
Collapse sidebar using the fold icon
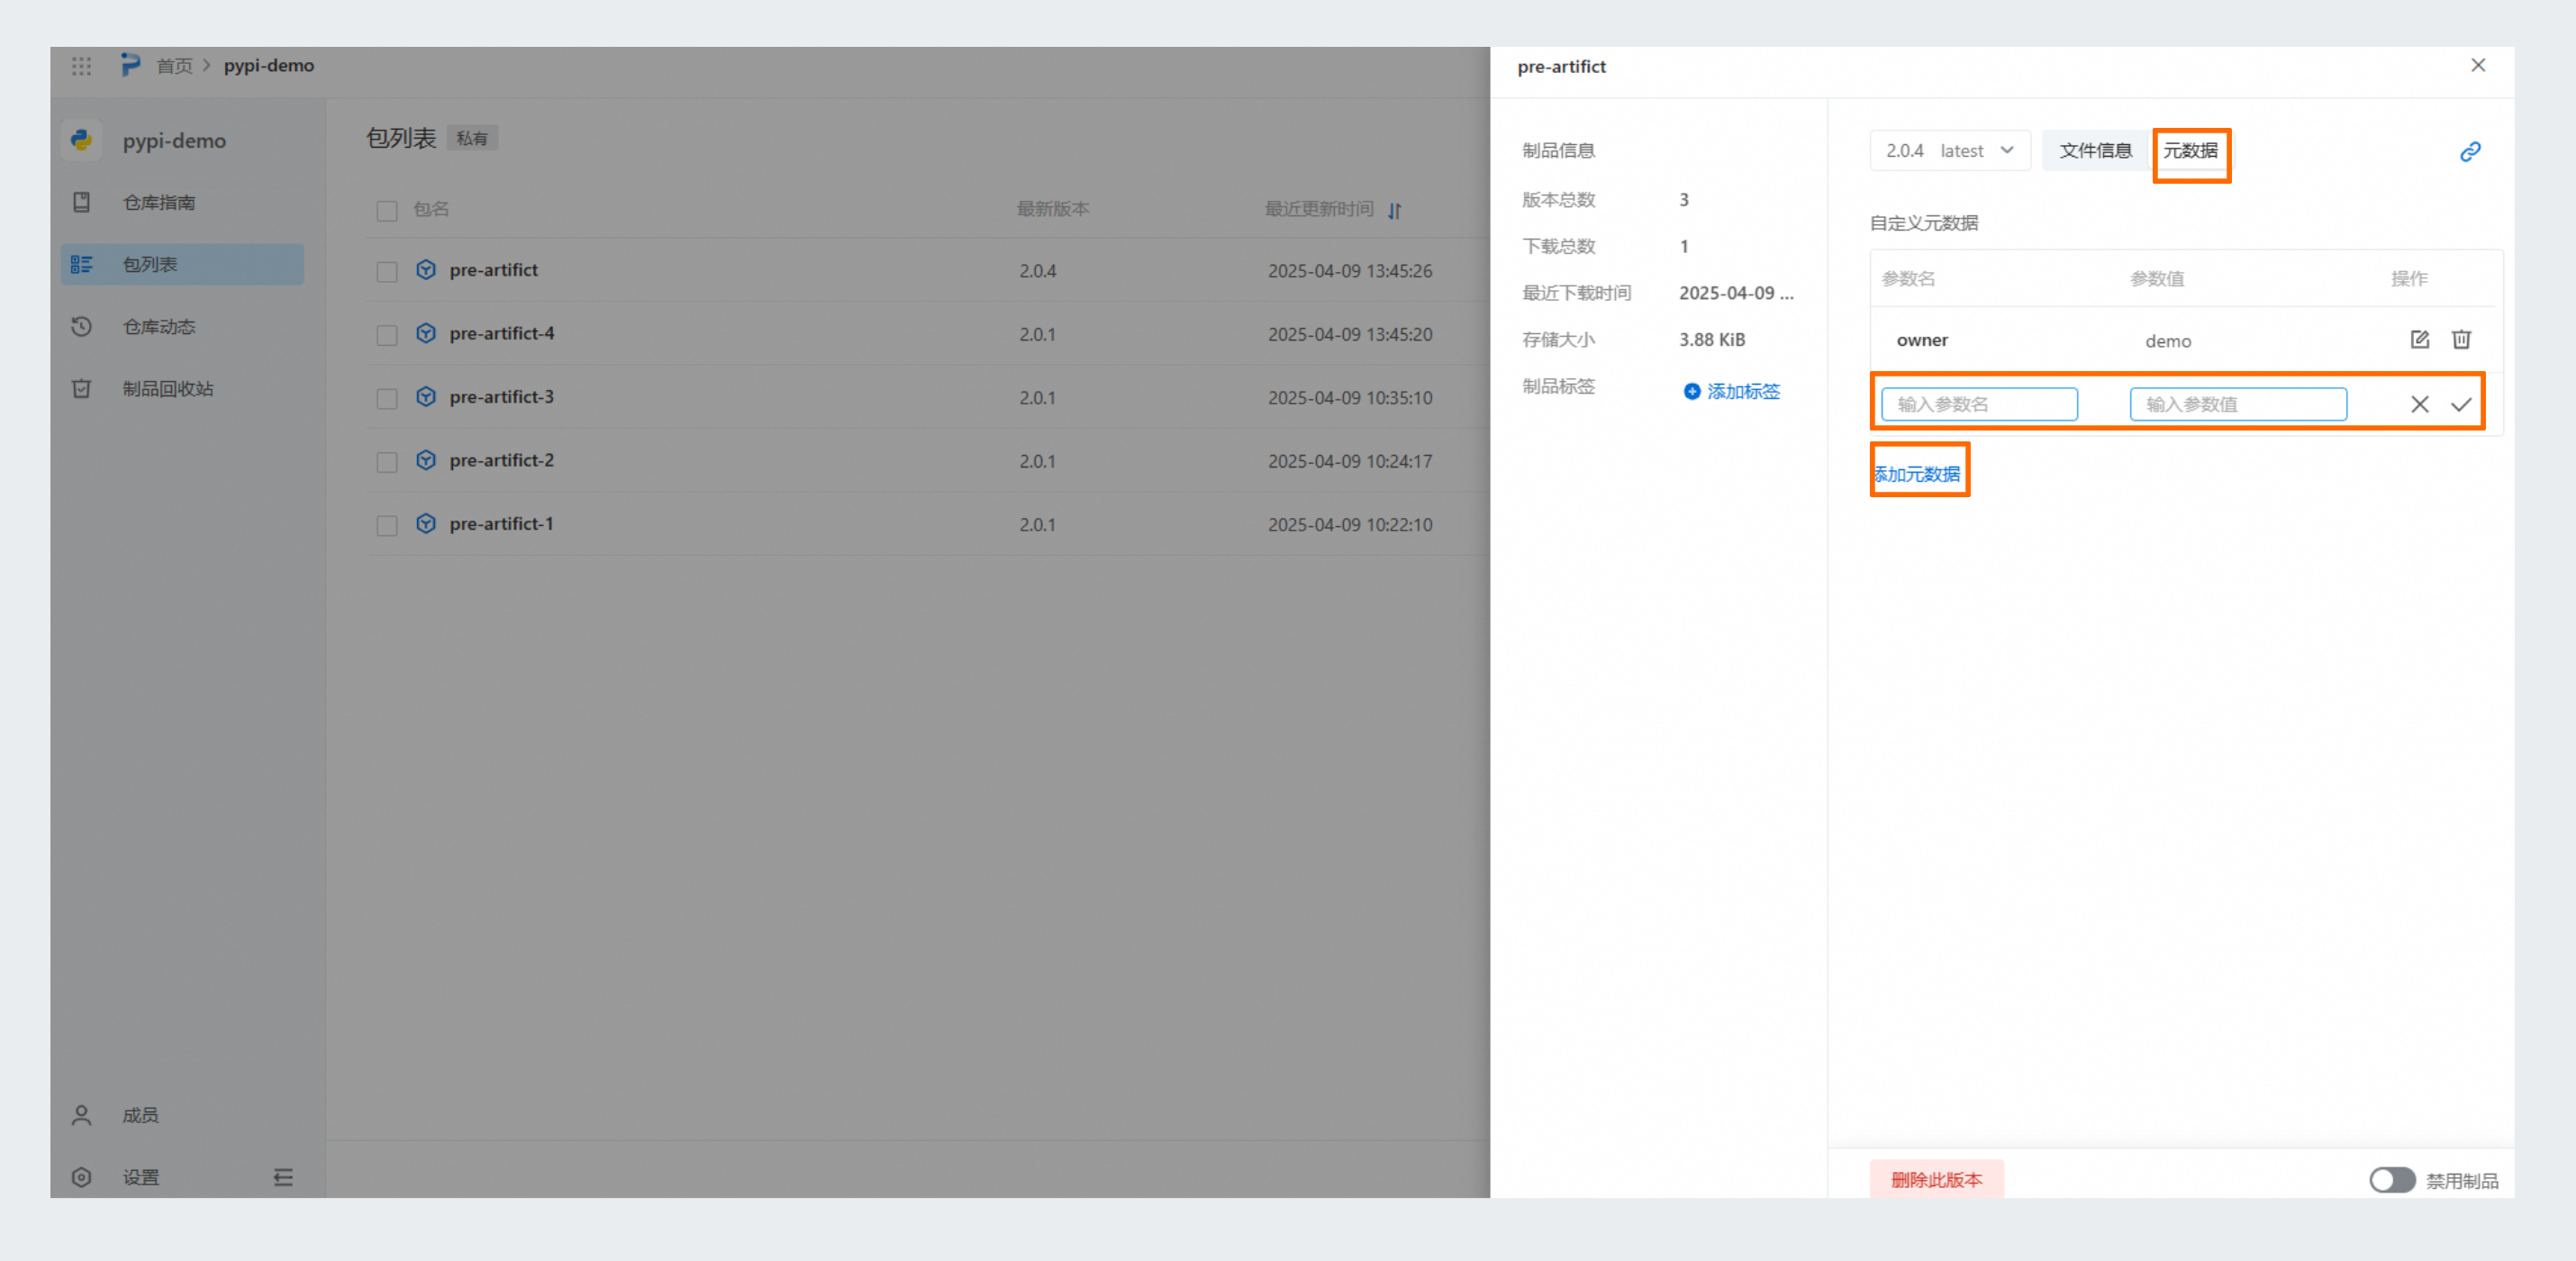point(283,1177)
